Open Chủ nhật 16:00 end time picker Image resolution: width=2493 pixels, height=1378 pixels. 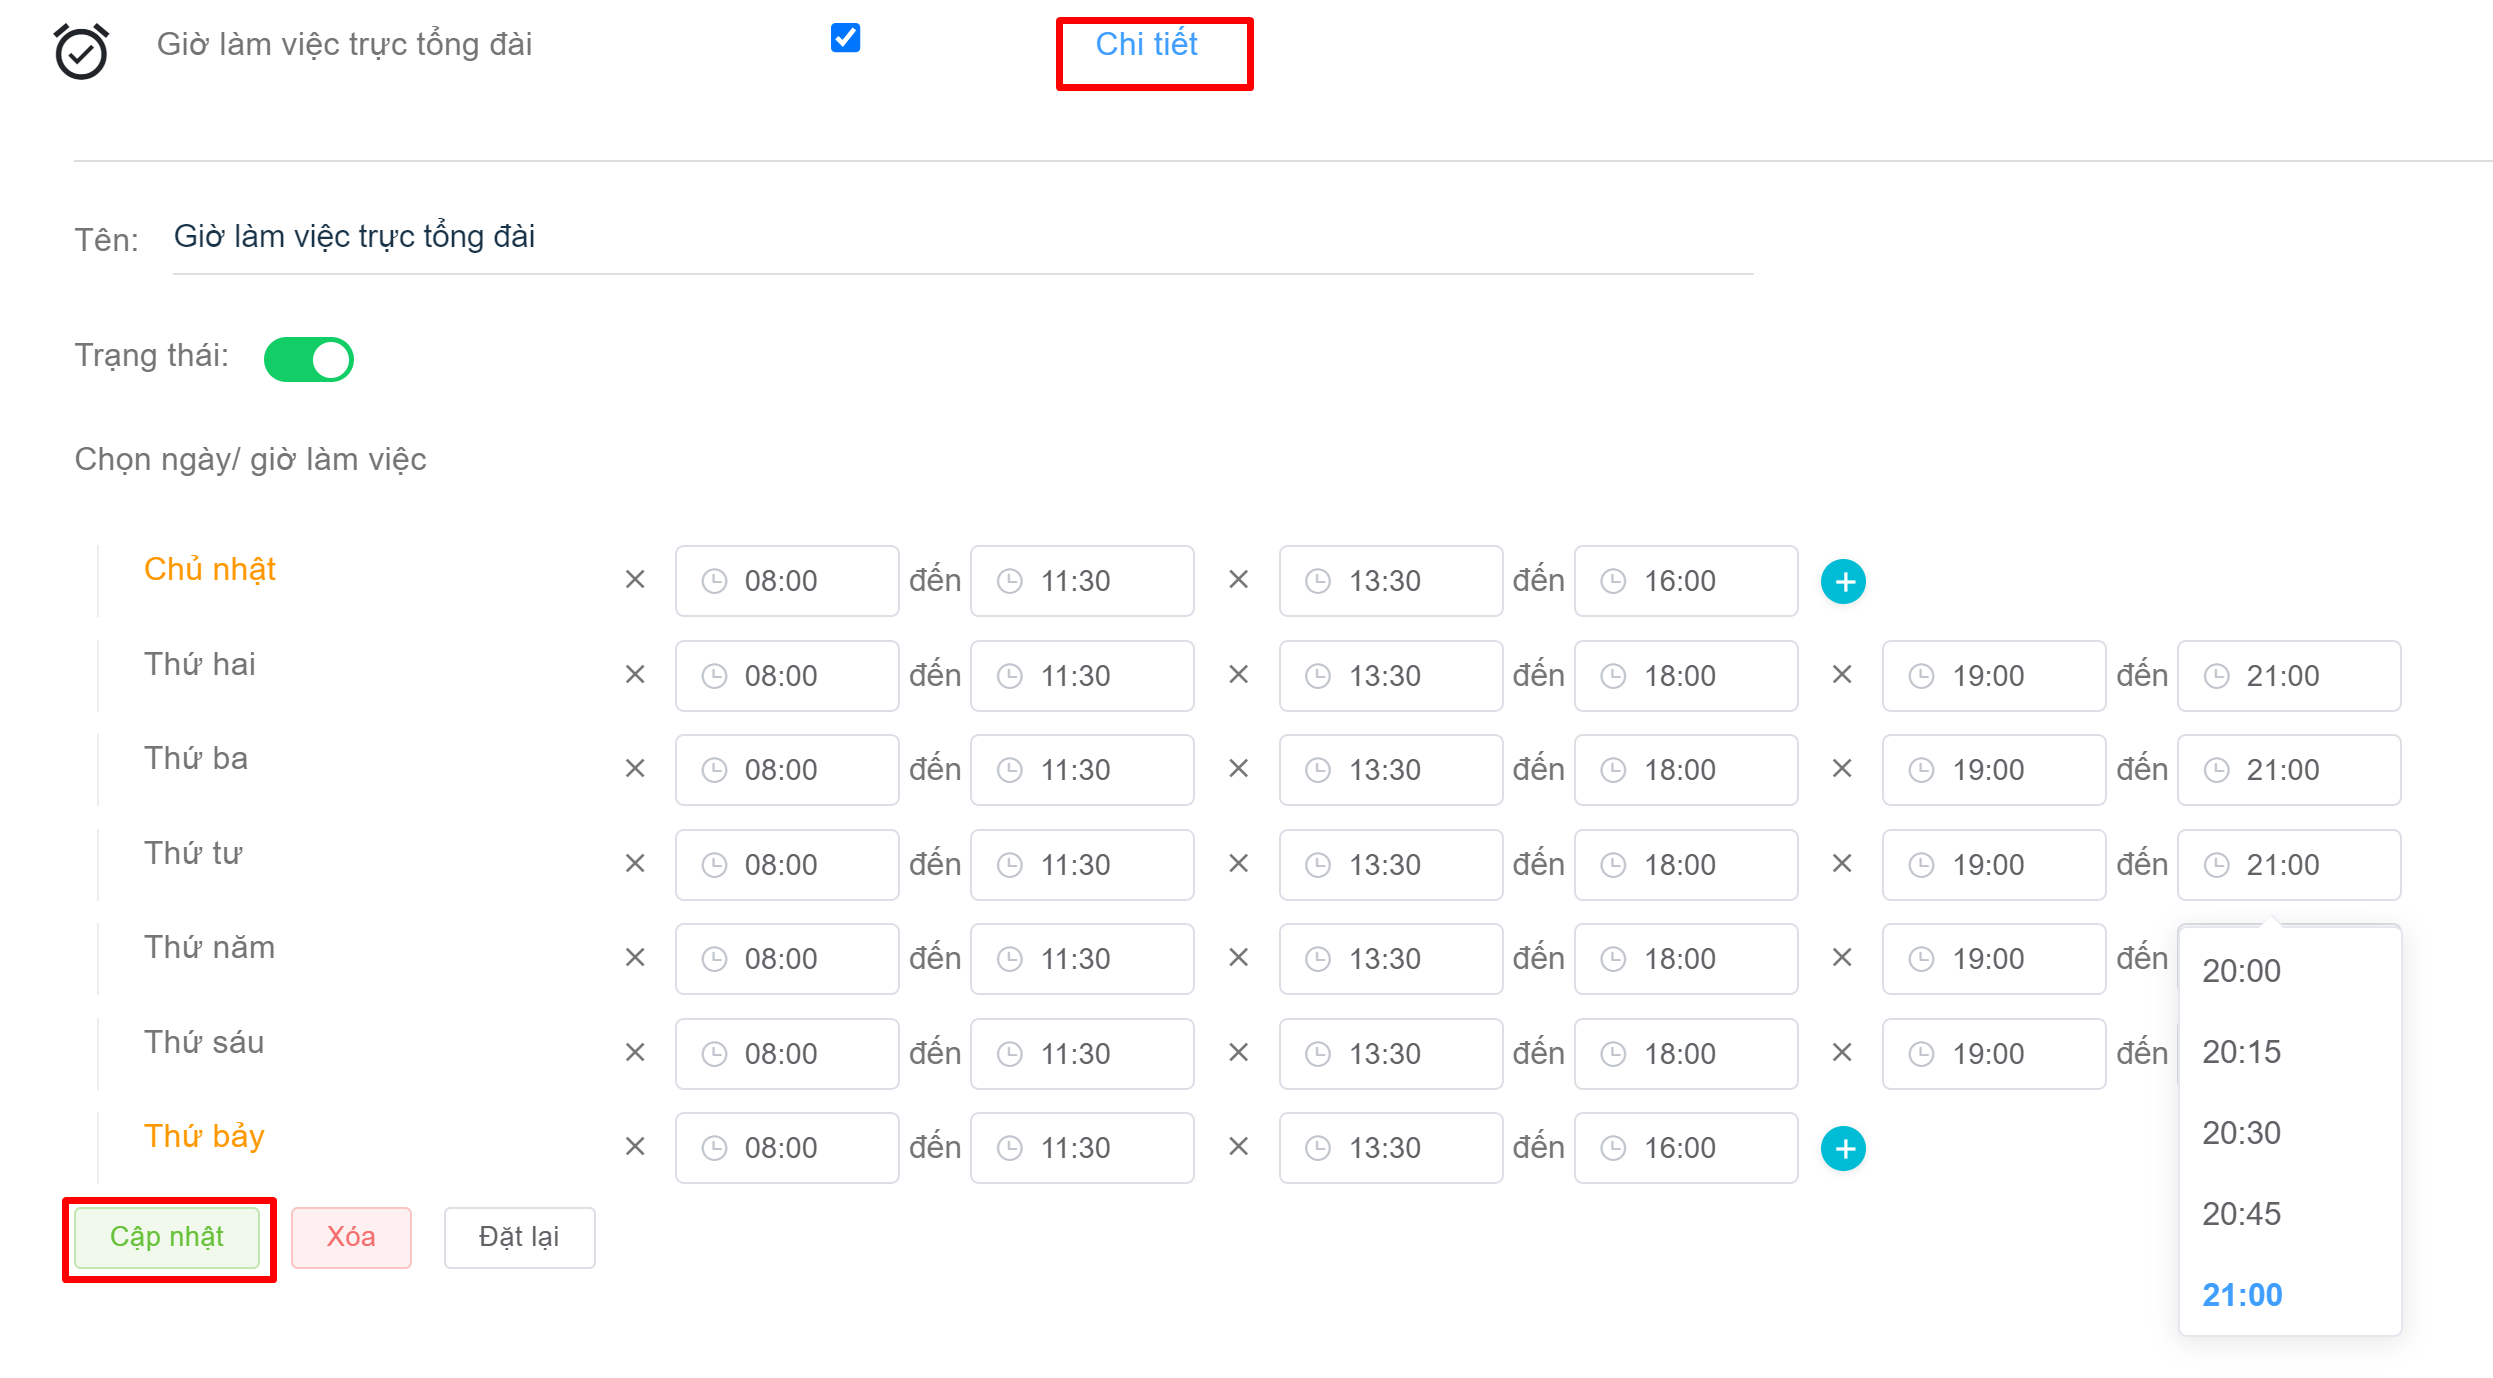(x=1685, y=581)
